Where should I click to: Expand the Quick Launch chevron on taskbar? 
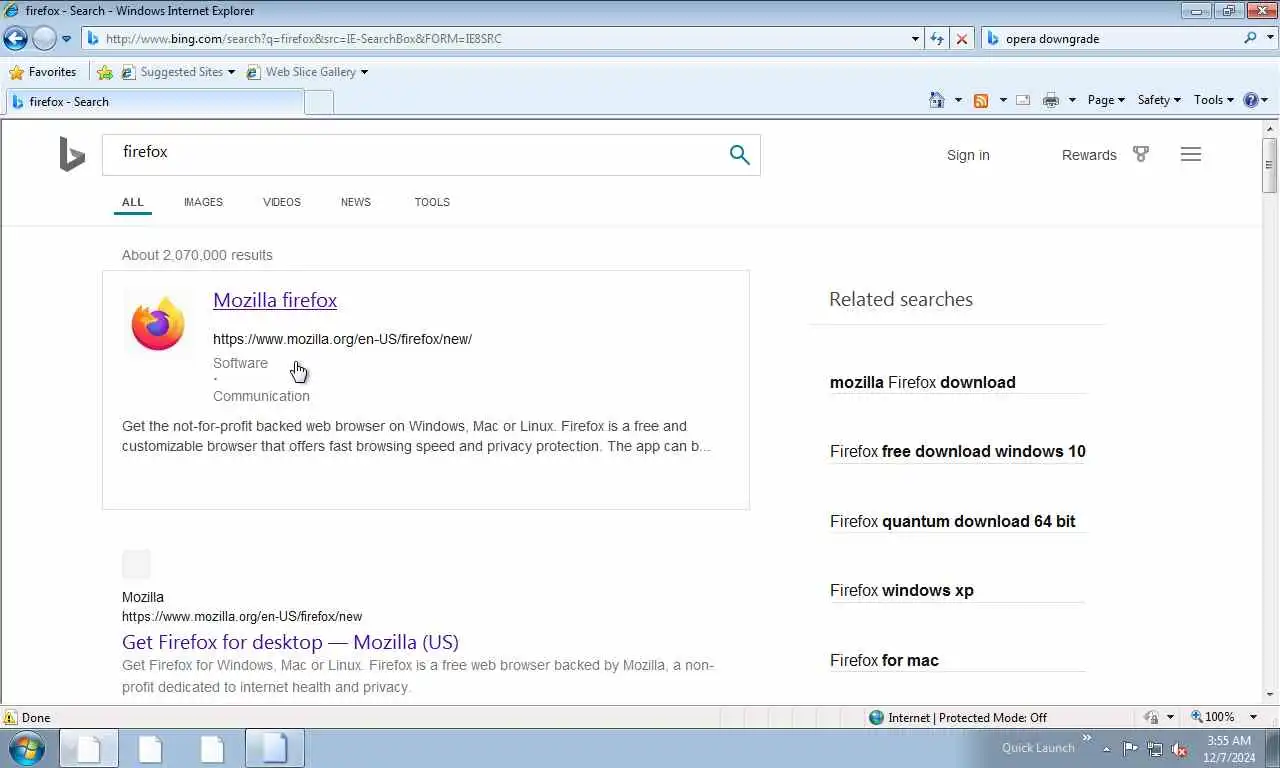click(x=1087, y=739)
